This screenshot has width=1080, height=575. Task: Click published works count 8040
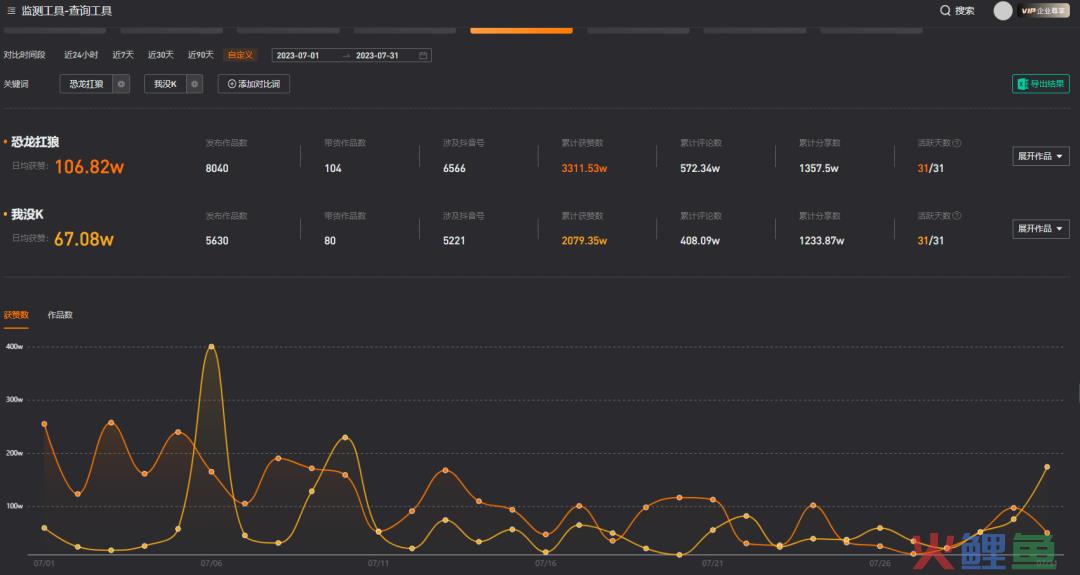click(x=217, y=168)
